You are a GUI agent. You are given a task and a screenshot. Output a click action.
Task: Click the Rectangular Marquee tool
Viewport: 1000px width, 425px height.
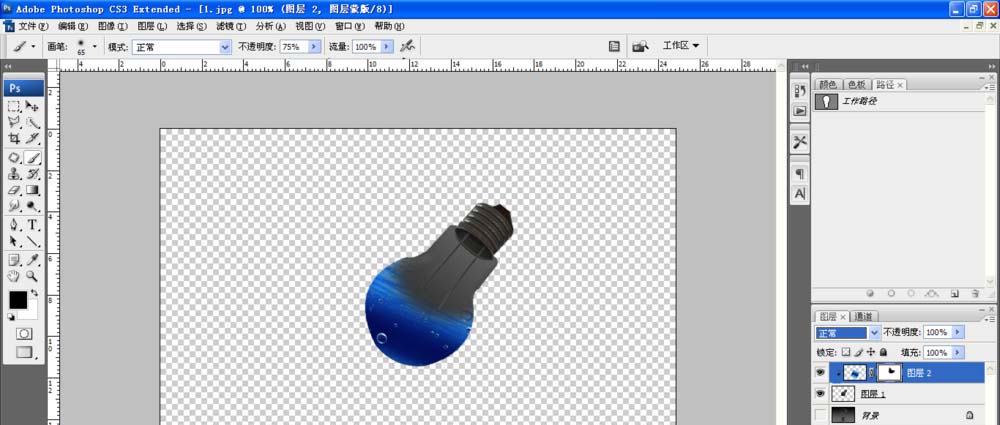tap(14, 106)
